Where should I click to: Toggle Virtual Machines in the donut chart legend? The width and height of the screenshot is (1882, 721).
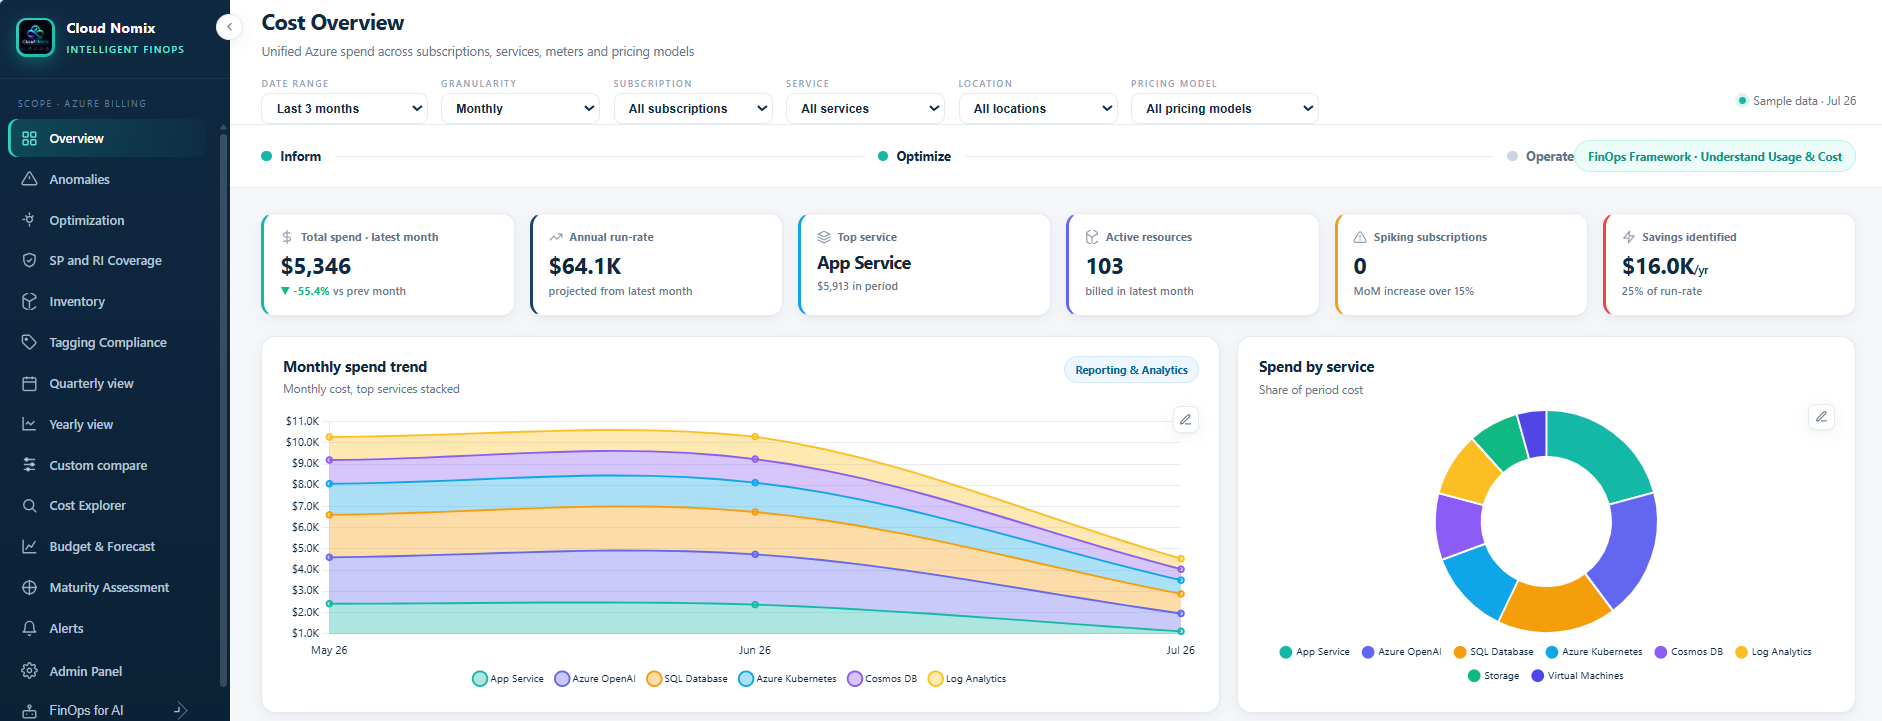(x=1577, y=676)
